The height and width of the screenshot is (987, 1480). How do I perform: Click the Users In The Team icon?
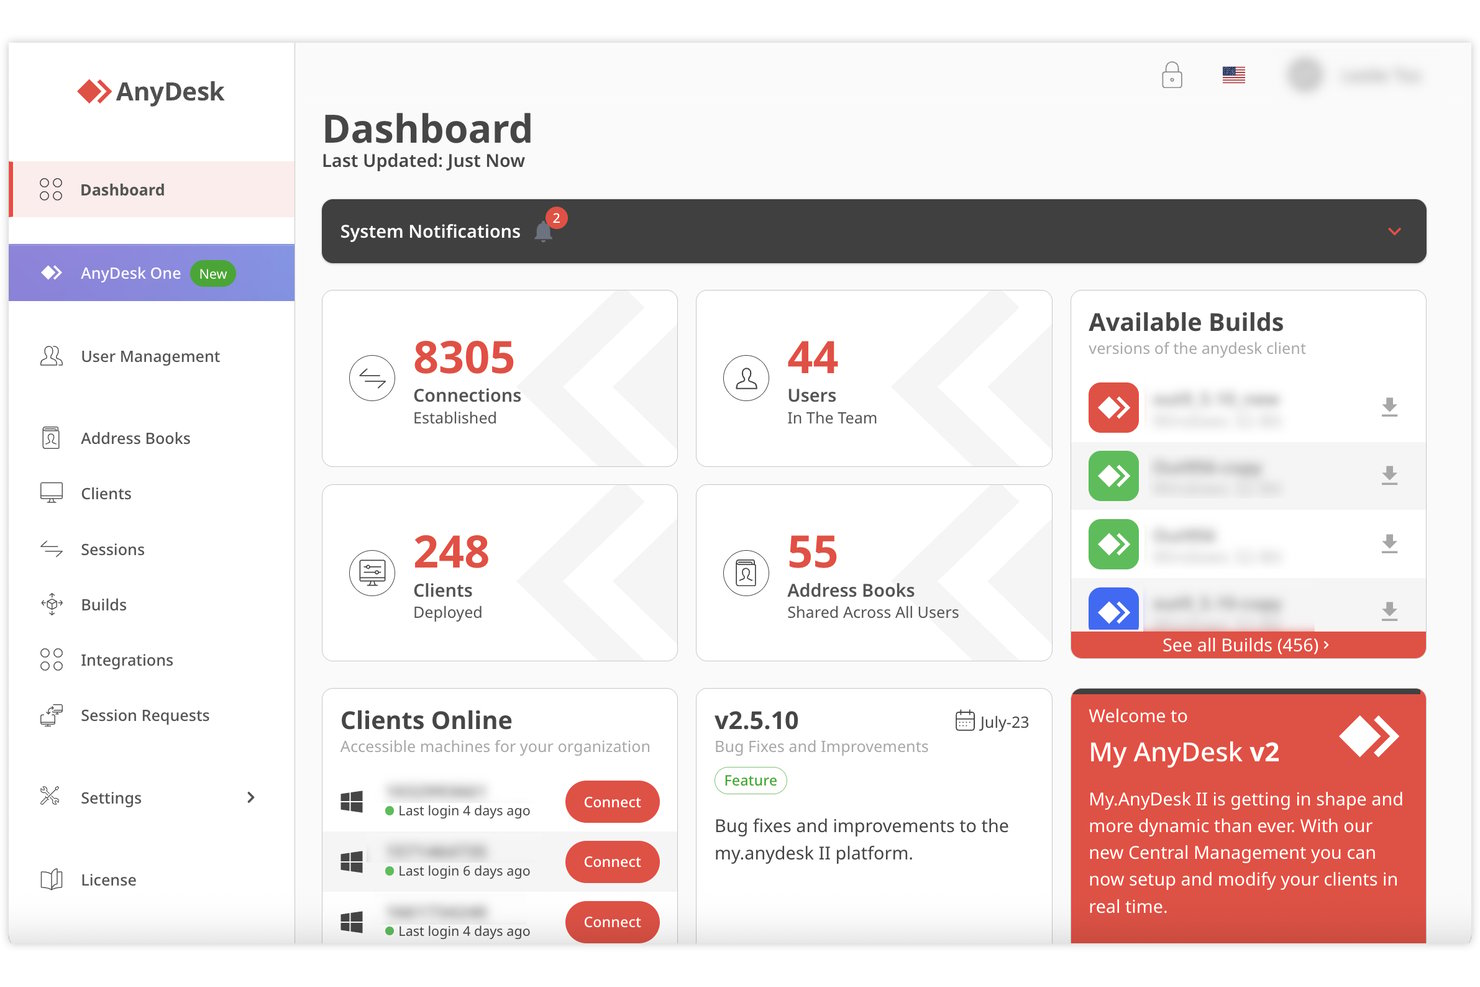point(746,379)
